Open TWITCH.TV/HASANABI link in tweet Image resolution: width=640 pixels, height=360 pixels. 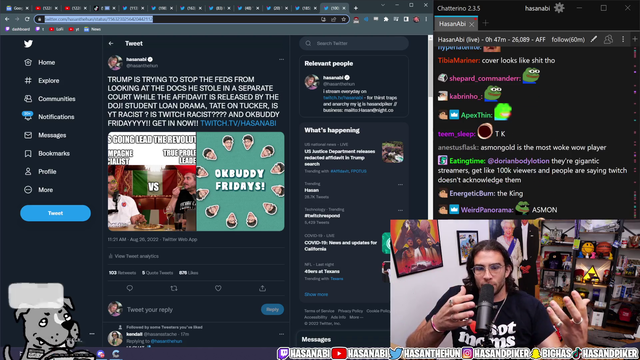[238, 123]
